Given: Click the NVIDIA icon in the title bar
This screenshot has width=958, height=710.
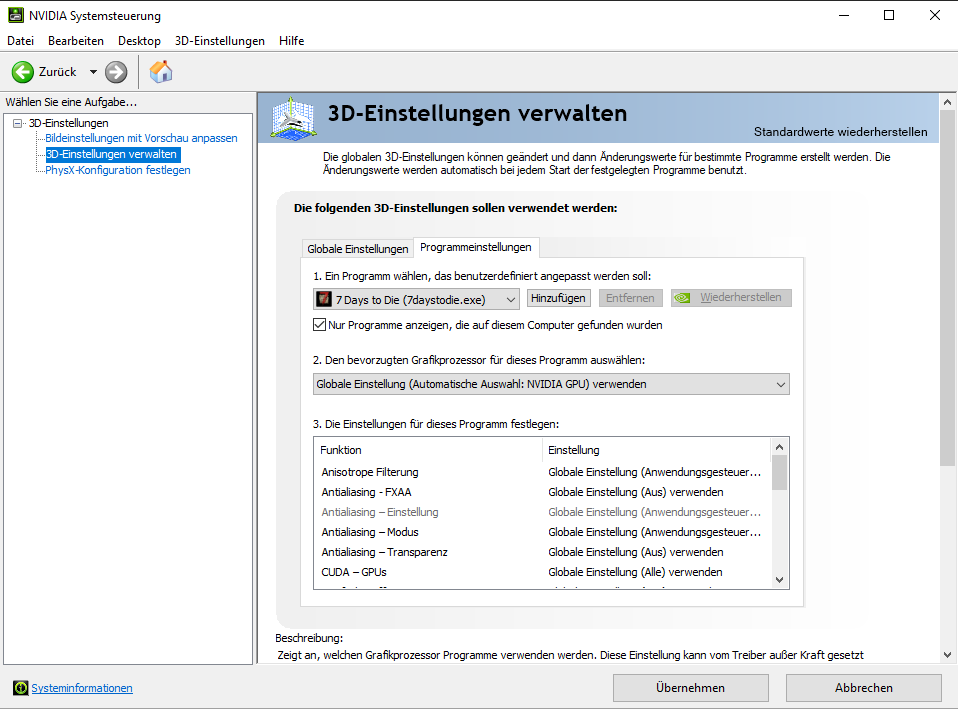Looking at the screenshot, I should [16, 15].
